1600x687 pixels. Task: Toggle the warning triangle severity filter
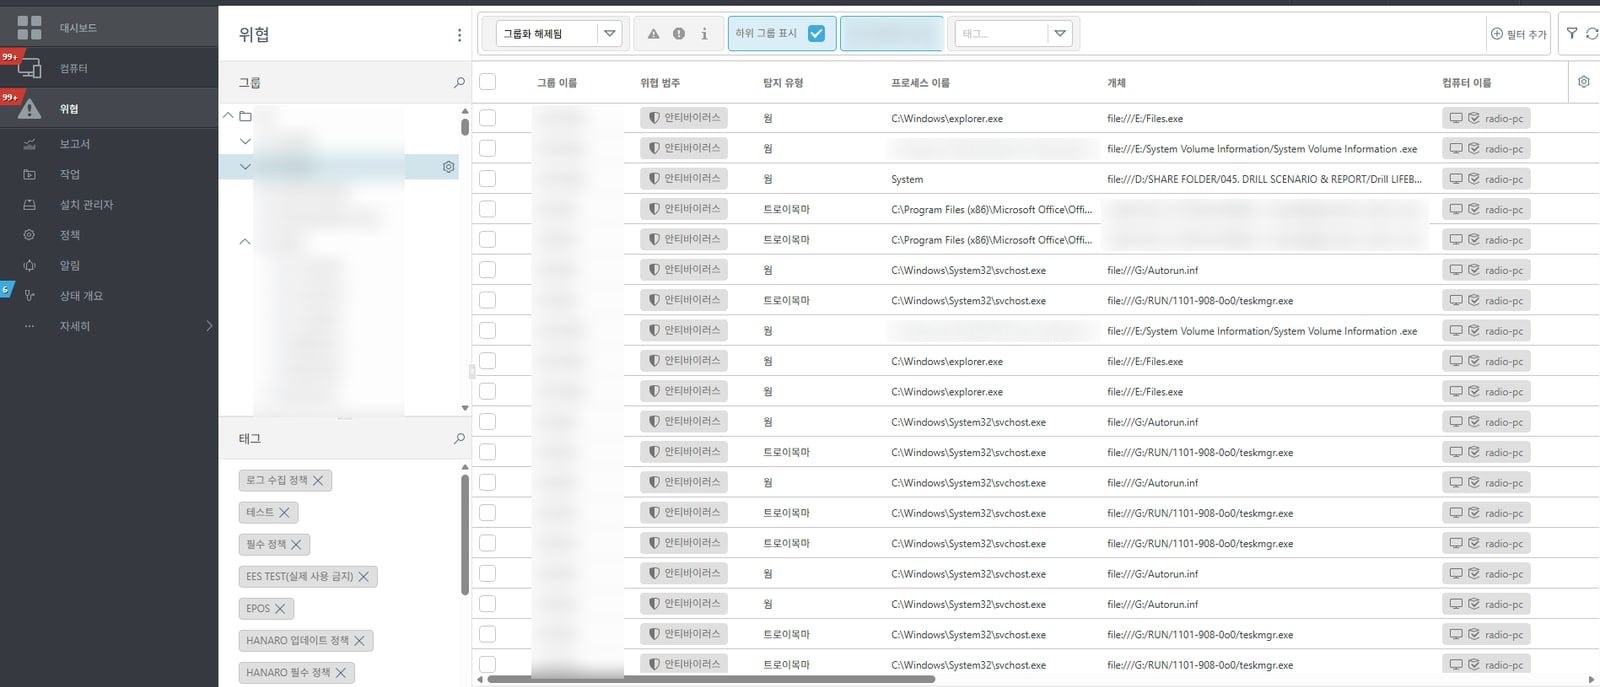[653, 34]
